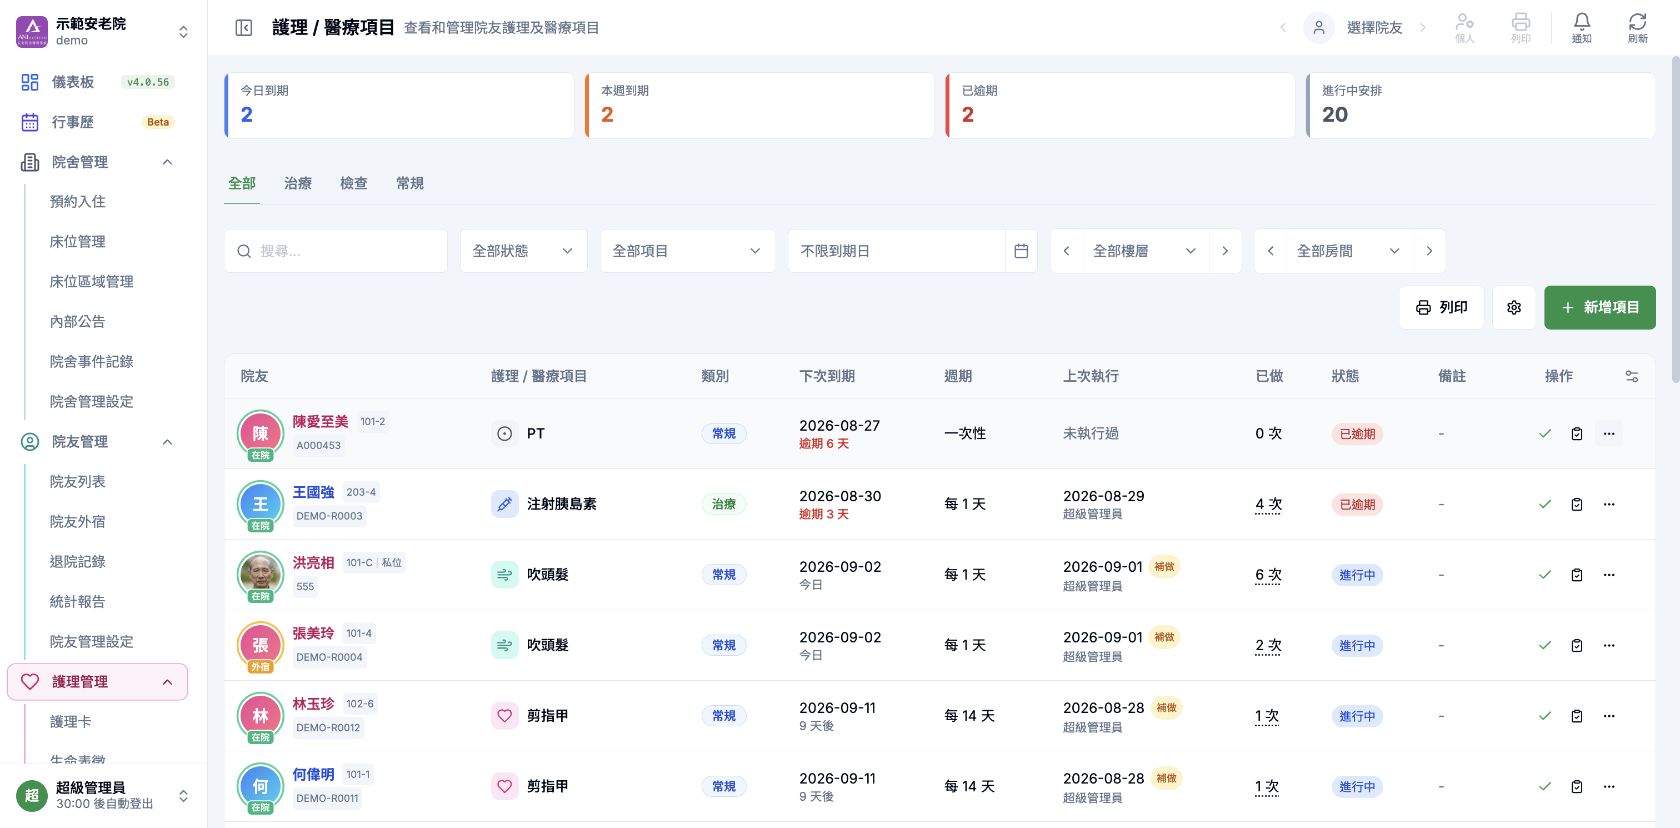The height and width of the screenshot is (828, 1680).
Task: Go to previous room arrow
Action: pyautogui.click(x=1270, y=251)
